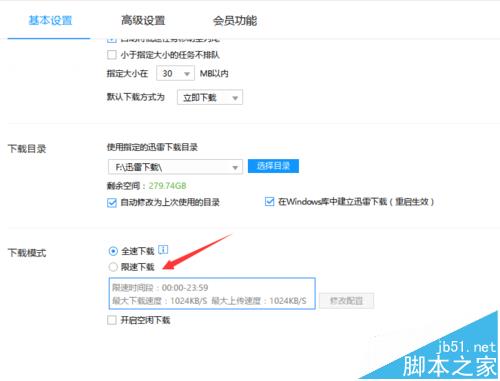Uncheck 在Windows库中建立迅雷下载 option

tap(269, 201)
